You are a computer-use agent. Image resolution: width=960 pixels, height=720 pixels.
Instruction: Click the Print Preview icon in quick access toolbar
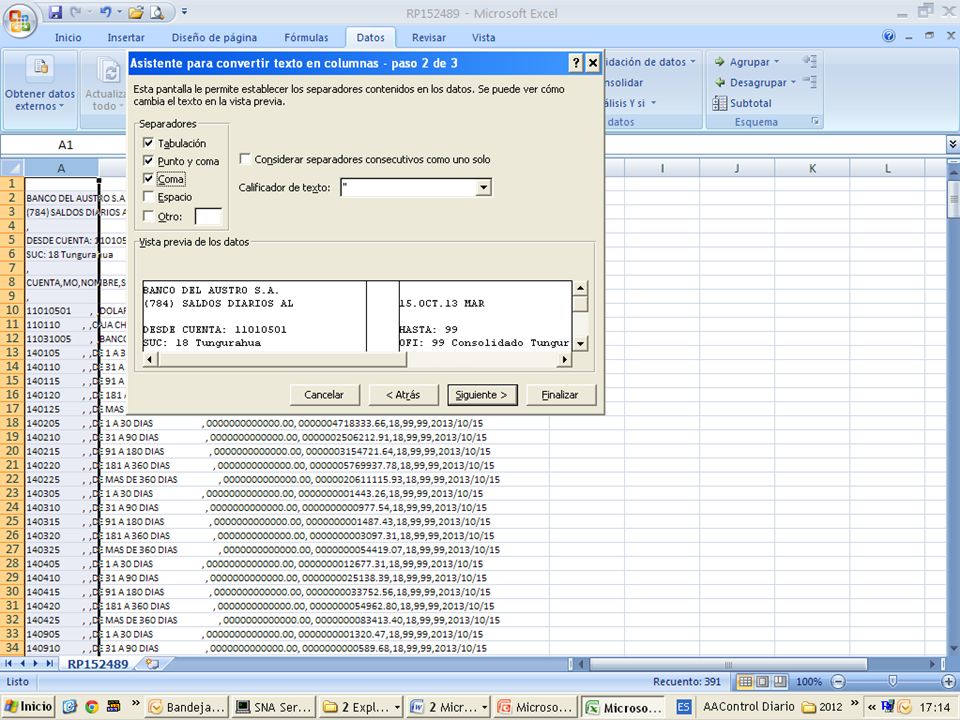[157, 12]
